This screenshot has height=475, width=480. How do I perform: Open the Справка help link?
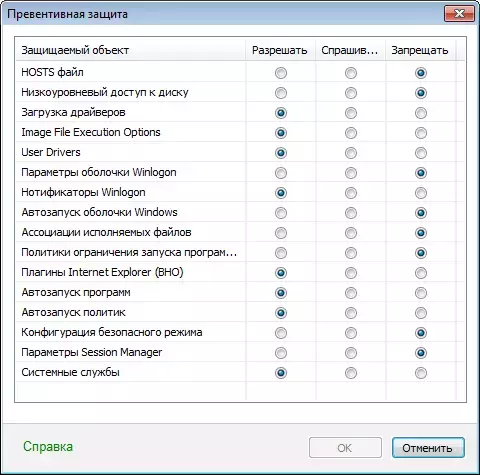tap(48, 447)
